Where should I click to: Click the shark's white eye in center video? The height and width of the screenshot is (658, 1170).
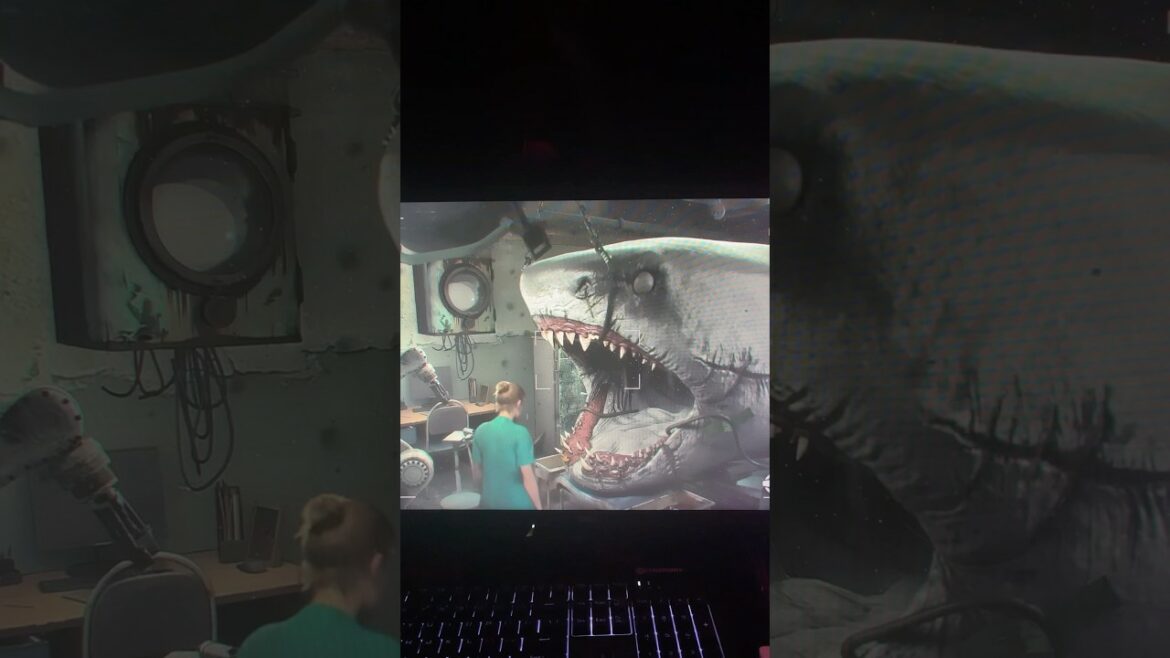point(642,283)
